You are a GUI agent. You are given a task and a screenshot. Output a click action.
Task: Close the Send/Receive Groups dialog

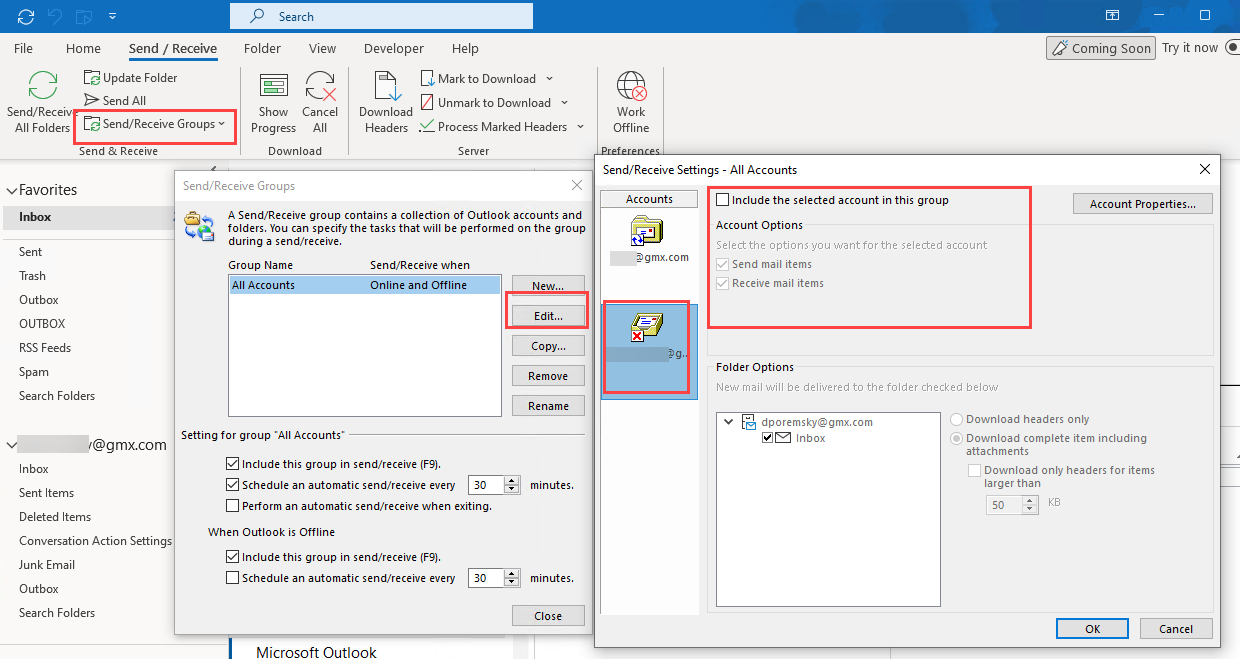click(x=548, y=616)
